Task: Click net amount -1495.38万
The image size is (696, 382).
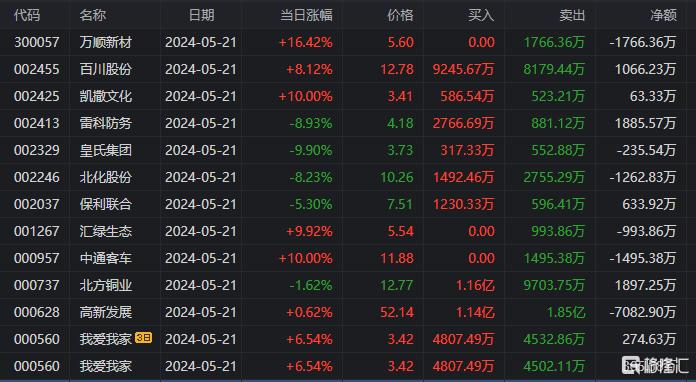Action: point(643,258)
